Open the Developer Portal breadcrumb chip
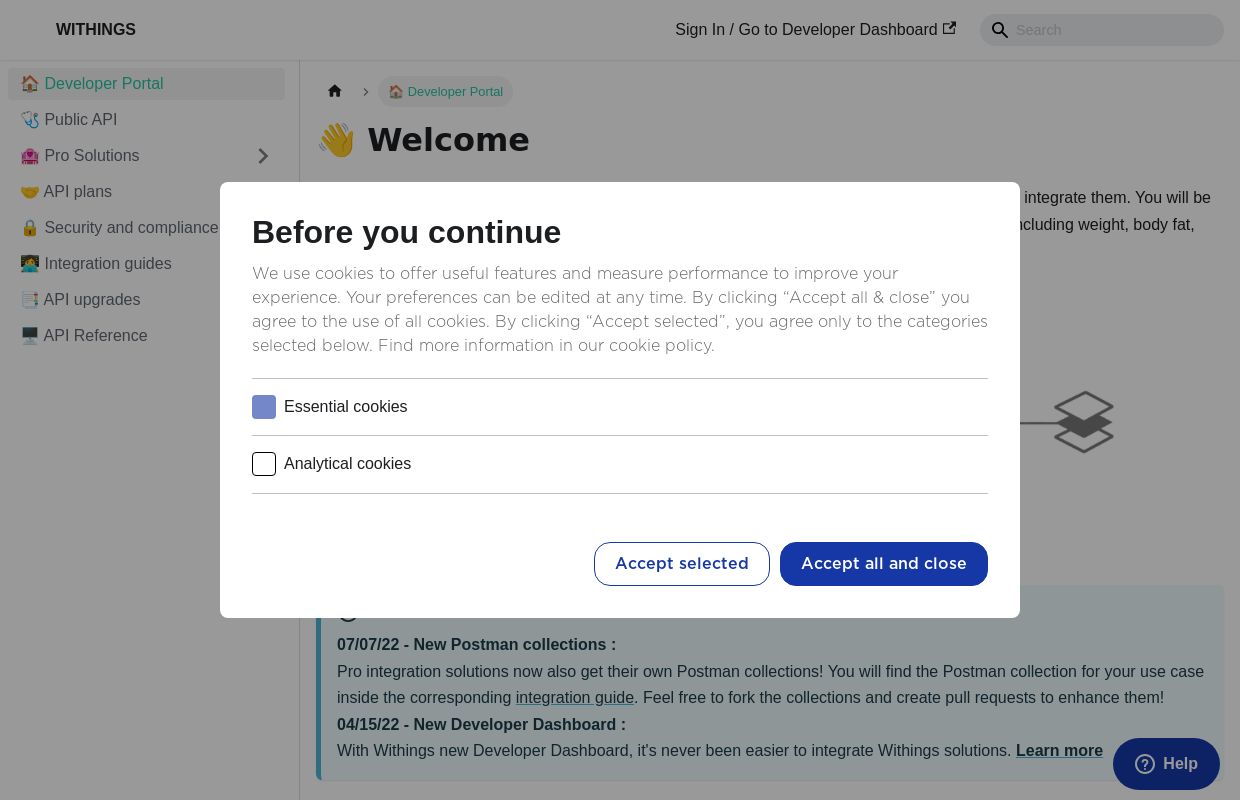 pyautogui.click(x=445, y=92)
